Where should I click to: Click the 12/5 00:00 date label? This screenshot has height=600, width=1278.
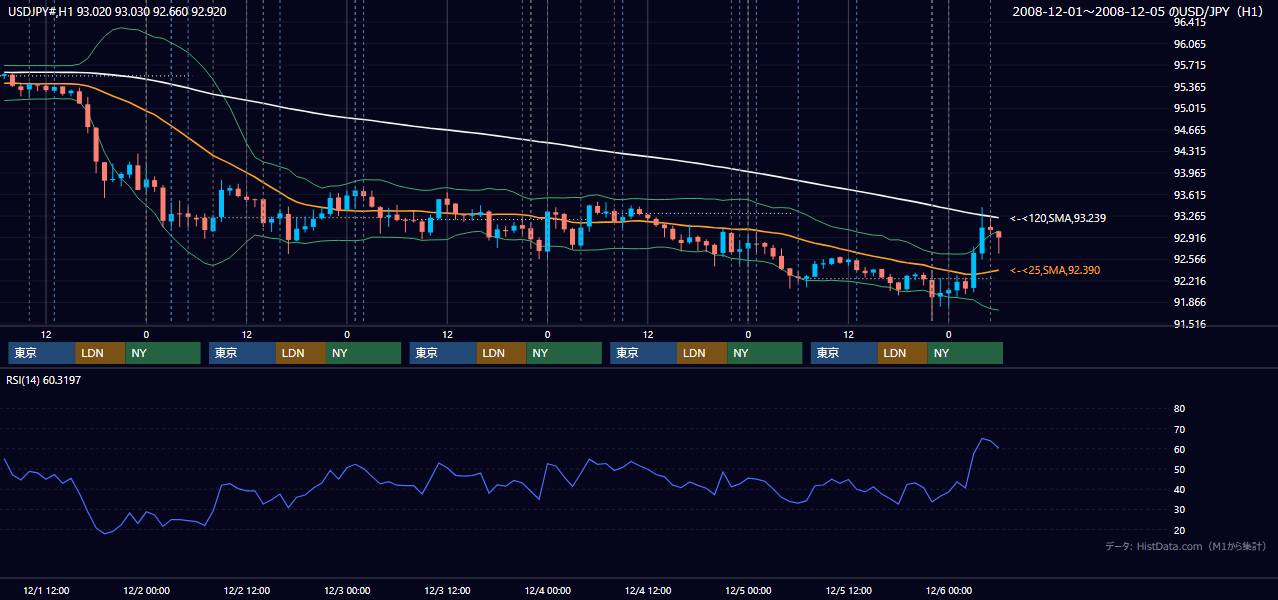click(748, 591)
